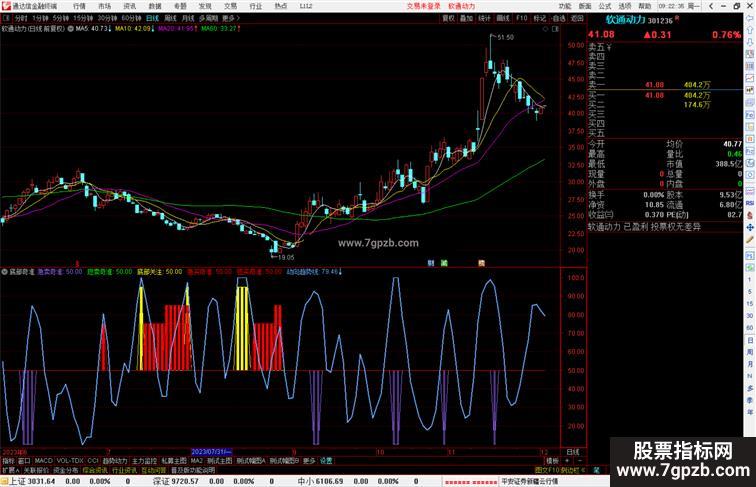Viewport: 756px width, 487px height.
Task: Select the 月线 (monthly) period tab
Action: tap(188, 18)
